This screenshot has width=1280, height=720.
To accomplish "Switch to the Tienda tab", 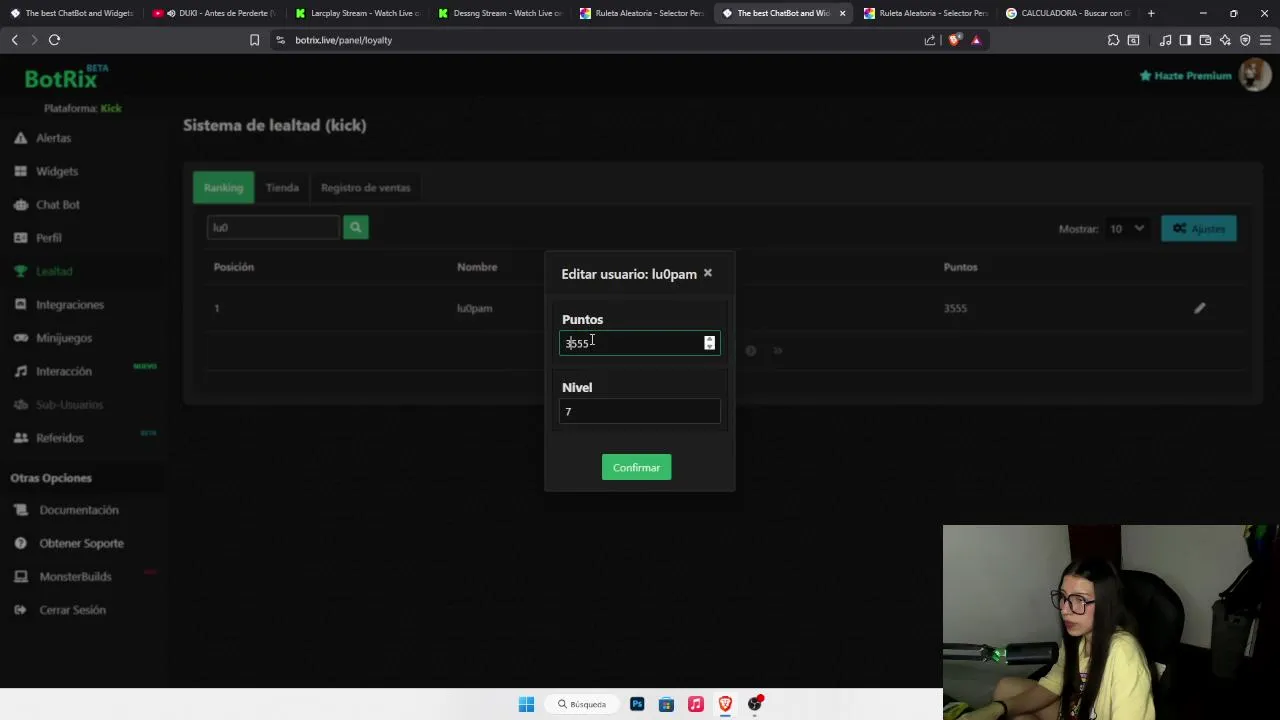I will 282,188.
